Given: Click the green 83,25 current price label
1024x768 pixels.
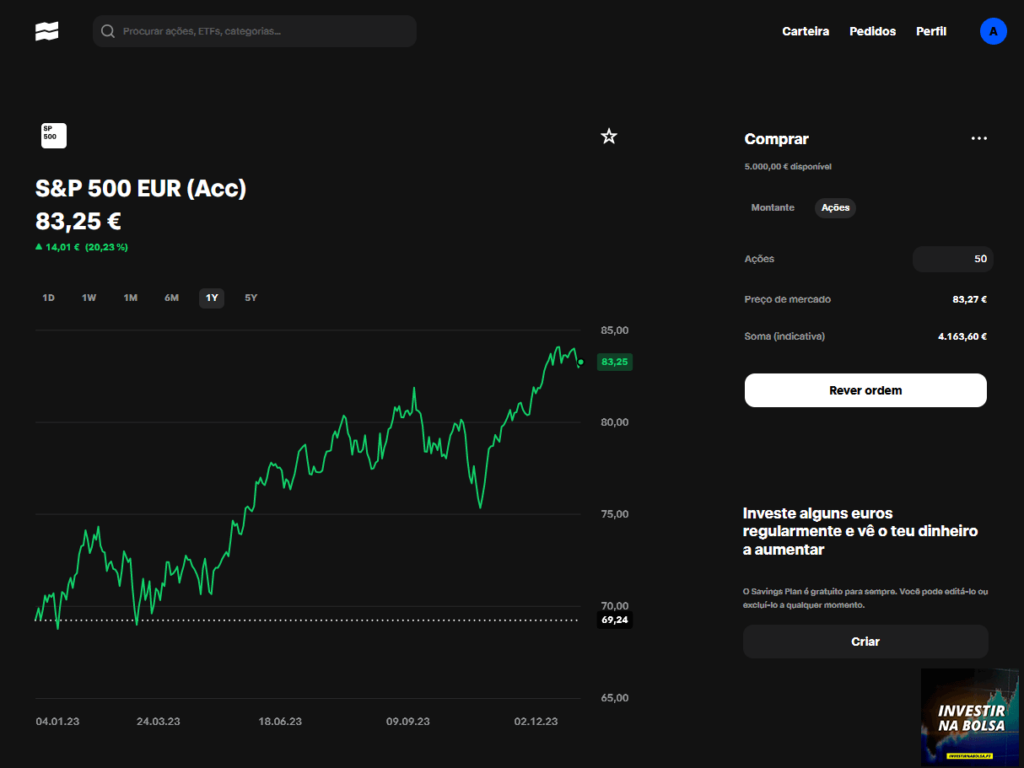Looking at the screenshot, I should [615, 362].
